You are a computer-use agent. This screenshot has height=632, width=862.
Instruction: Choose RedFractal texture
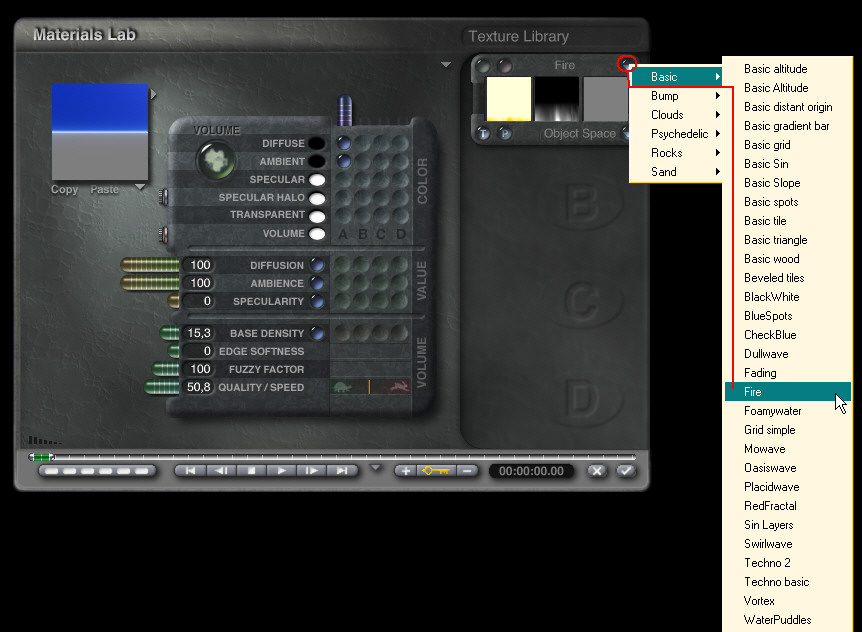coord(788,506)
